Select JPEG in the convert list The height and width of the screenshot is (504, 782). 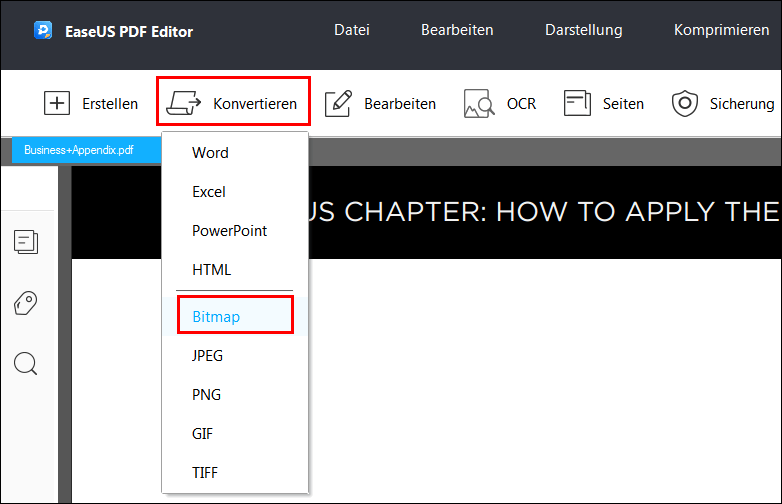235,355
